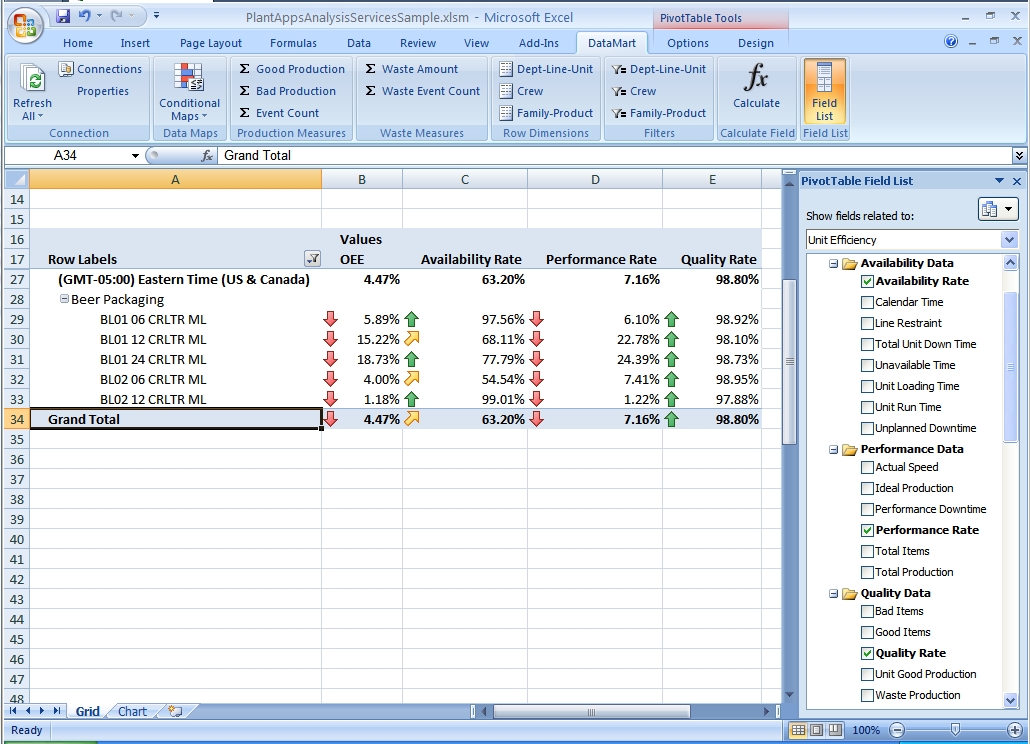This screenshot has width=1030, height=744.
Task: Adjust the zoom slider handle
Action: (x=956, y=730)
